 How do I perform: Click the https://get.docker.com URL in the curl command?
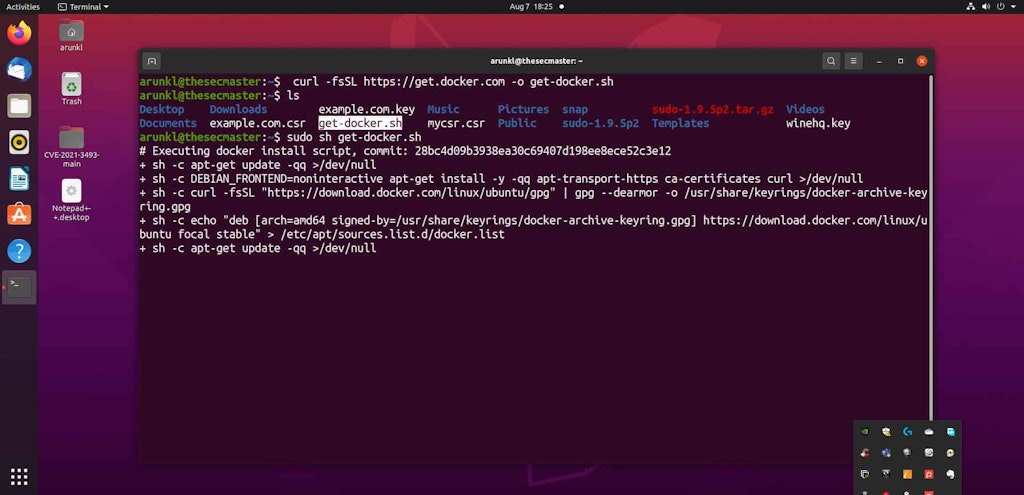(434, 82)
